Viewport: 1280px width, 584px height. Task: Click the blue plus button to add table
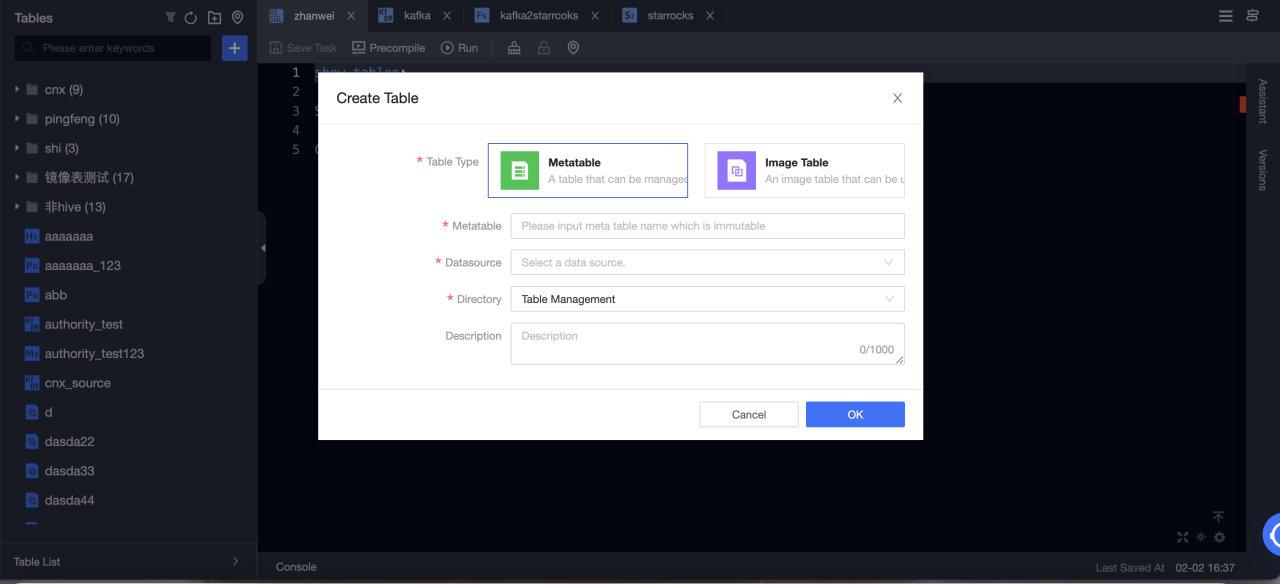tap(234, 48)
